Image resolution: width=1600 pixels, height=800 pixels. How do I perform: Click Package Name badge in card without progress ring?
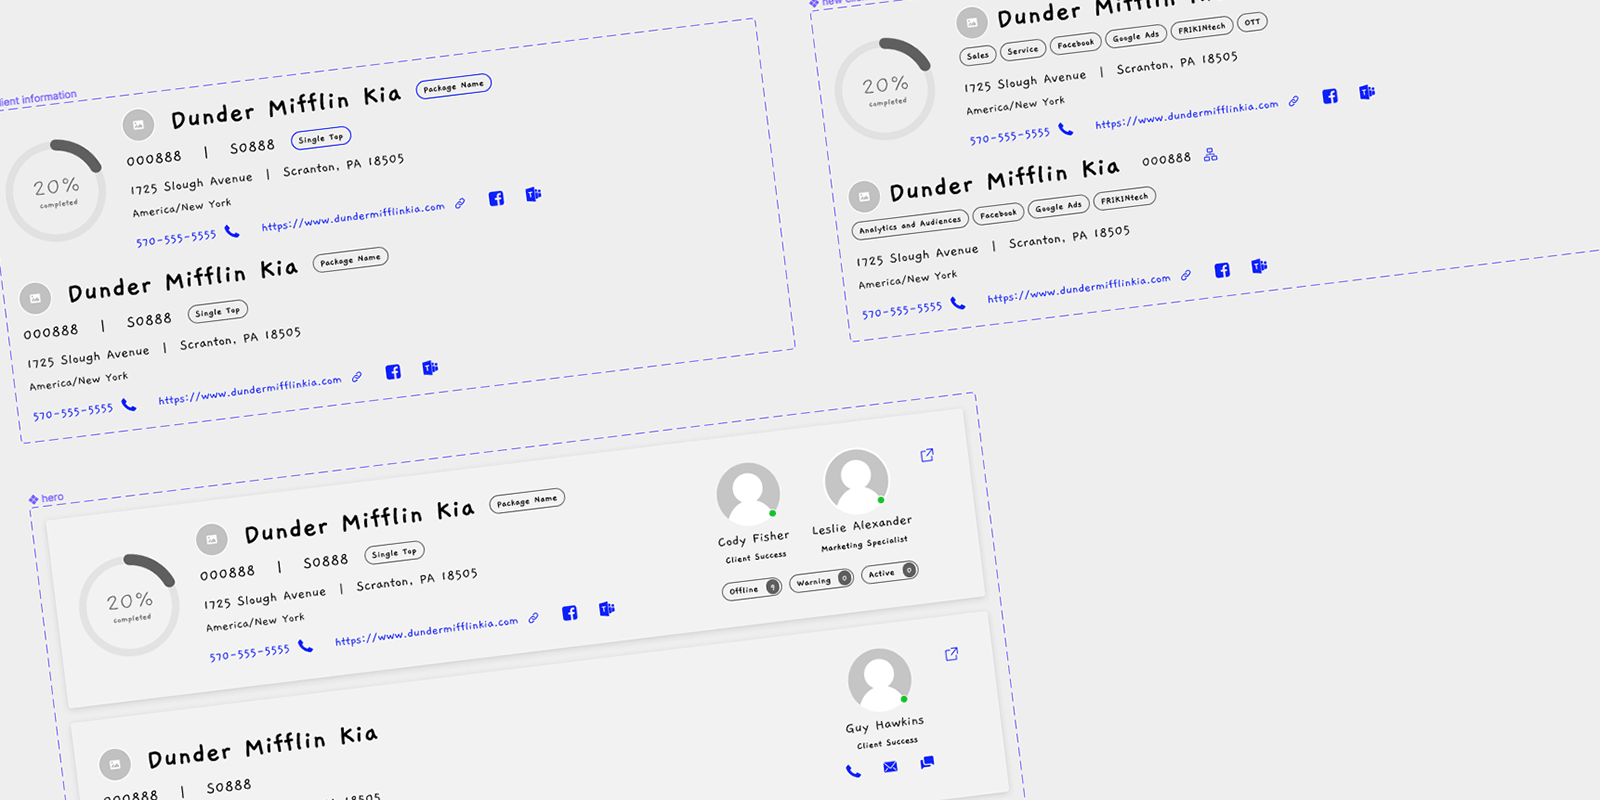[350, 260]
